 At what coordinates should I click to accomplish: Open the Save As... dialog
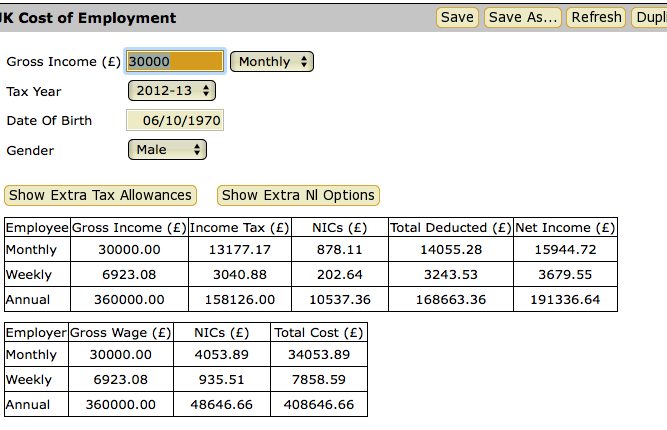[x=522, y=17]
